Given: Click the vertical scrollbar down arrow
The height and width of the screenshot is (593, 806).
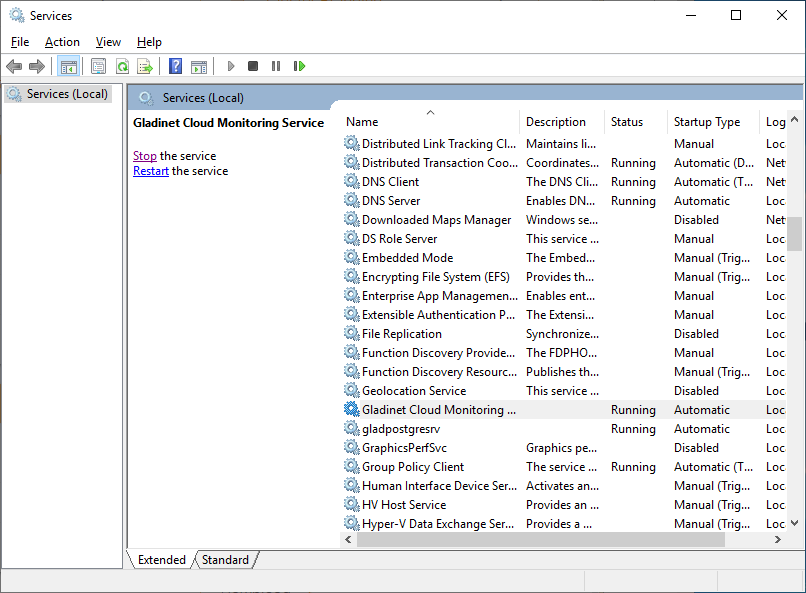Looking at the screenshot, I should 795,523.
